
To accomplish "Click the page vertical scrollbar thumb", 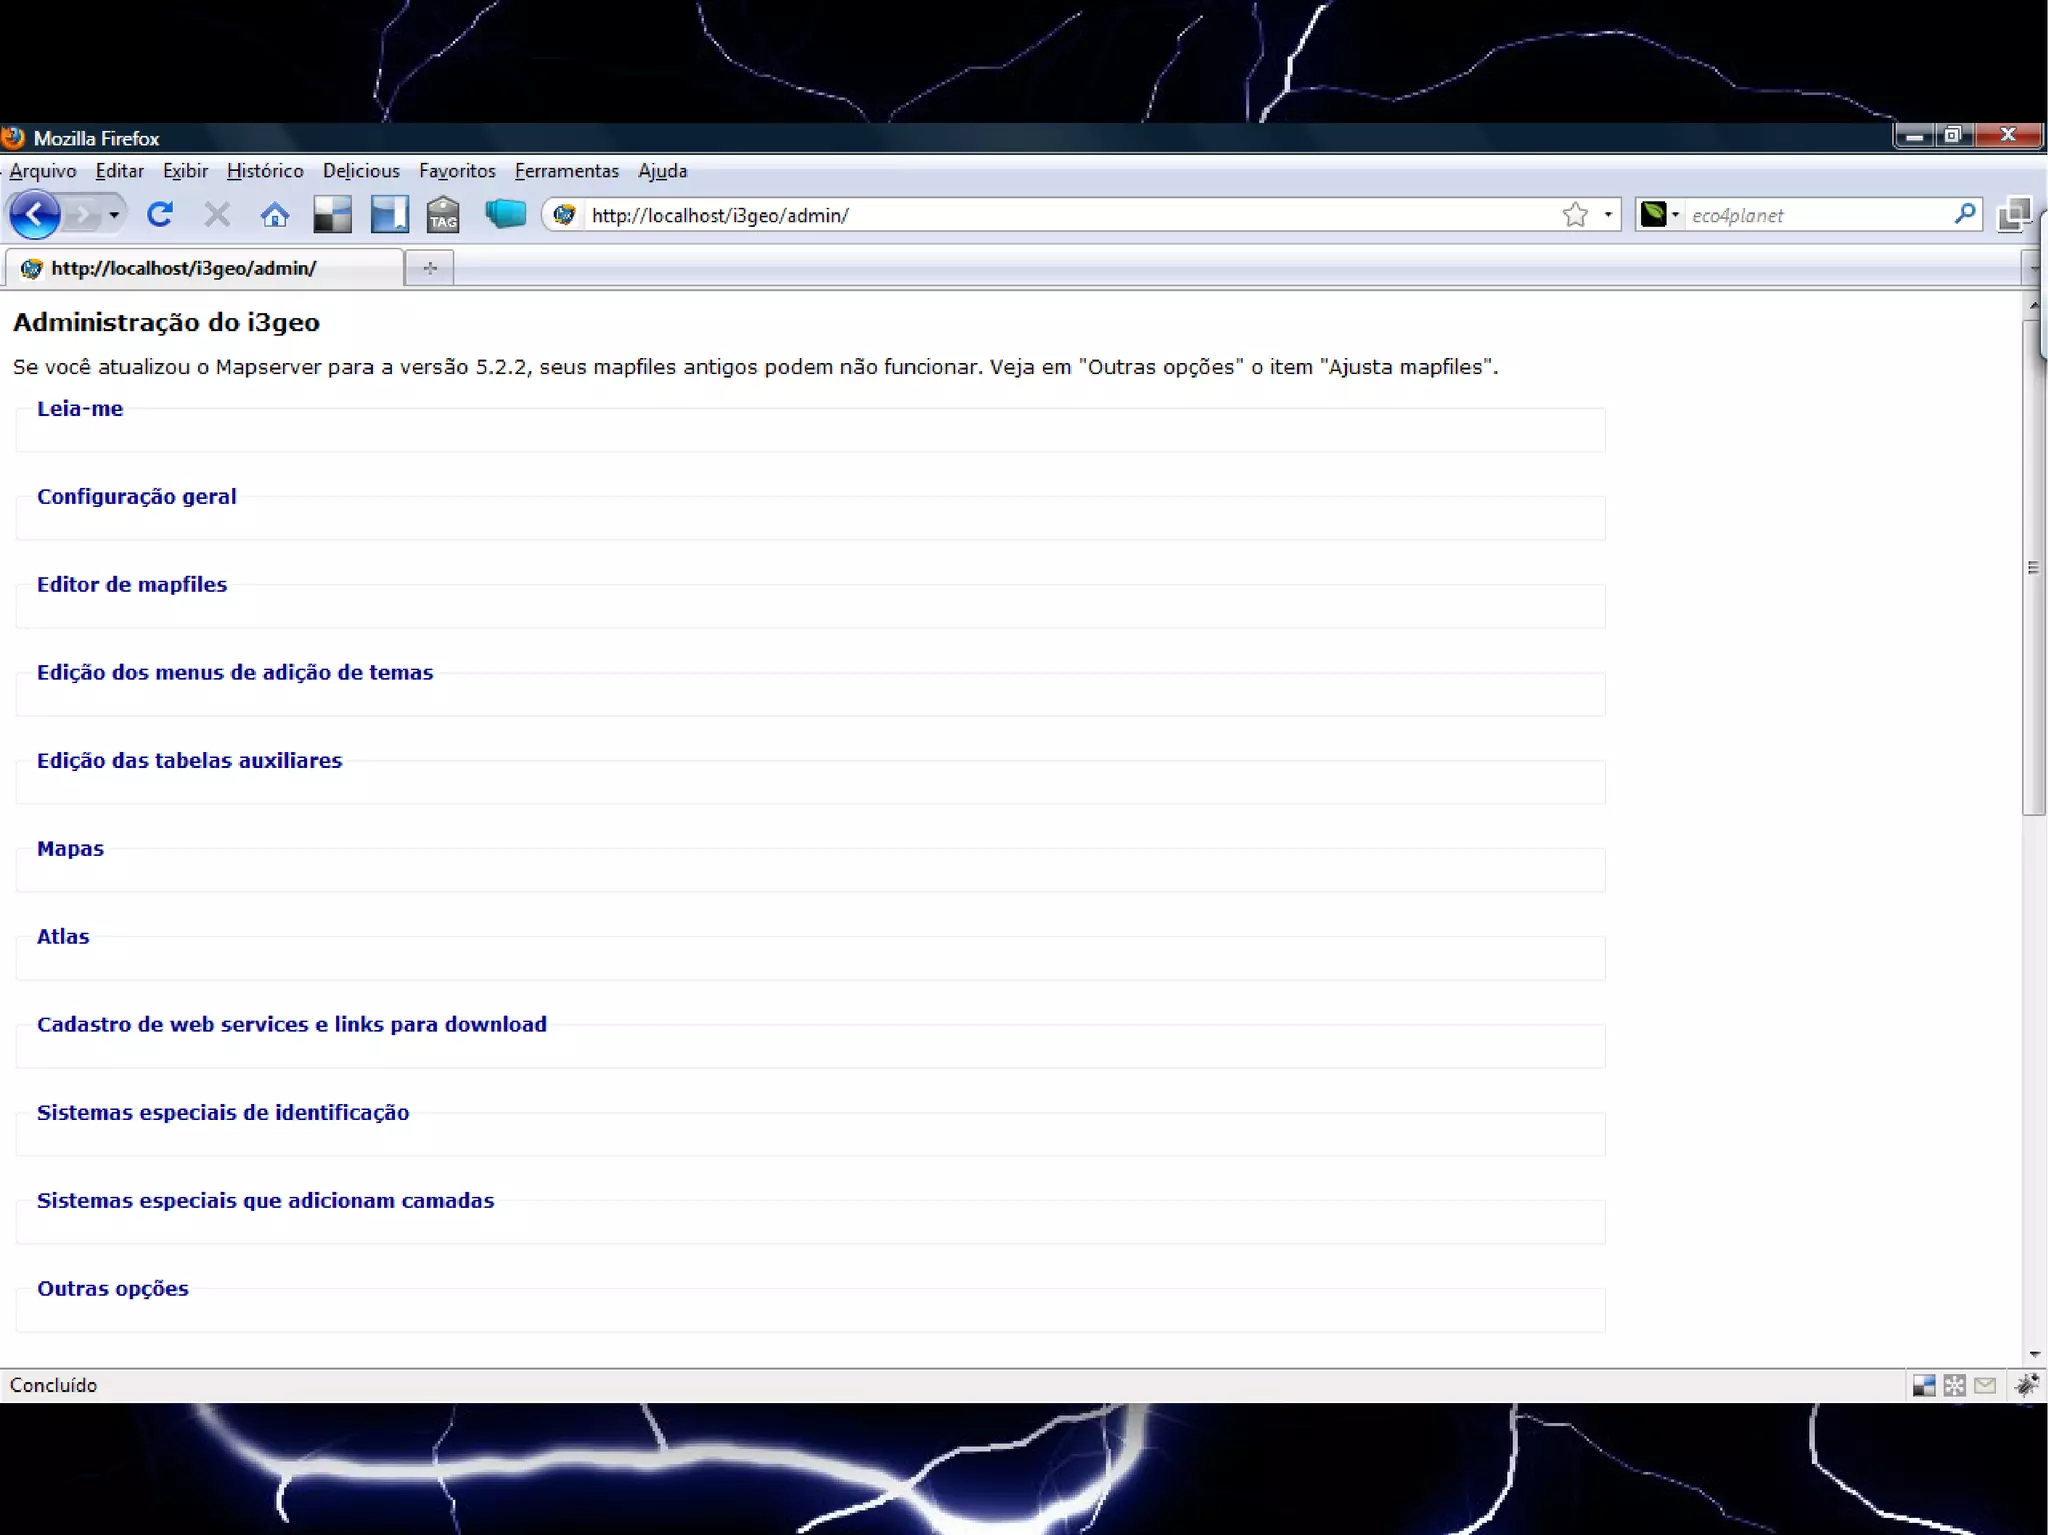I will (2033, 567).
